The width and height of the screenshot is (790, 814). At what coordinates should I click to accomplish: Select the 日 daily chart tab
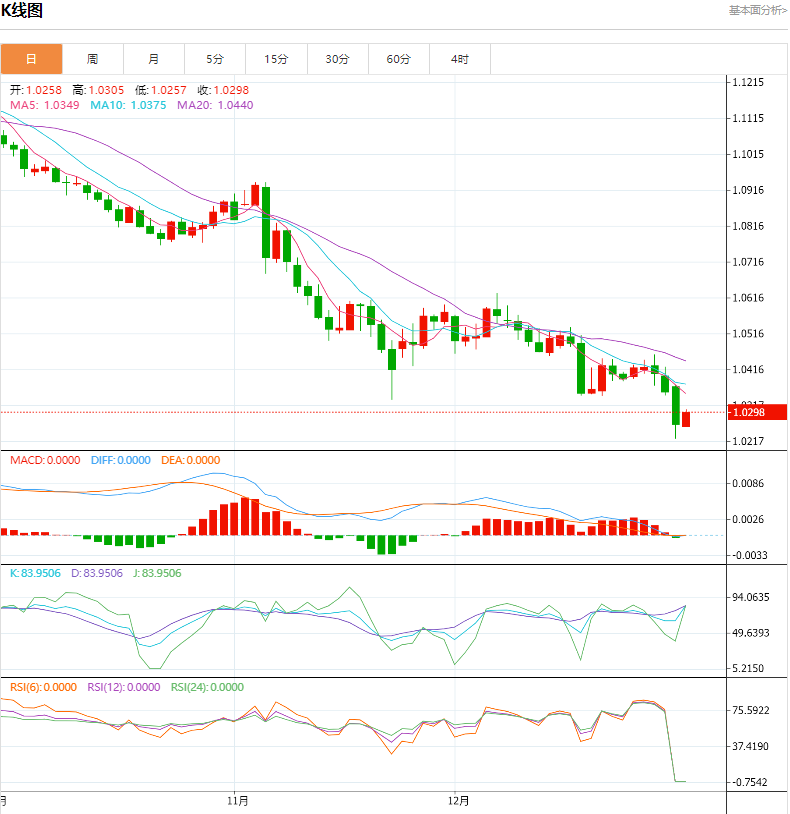(x=31, y=59)
